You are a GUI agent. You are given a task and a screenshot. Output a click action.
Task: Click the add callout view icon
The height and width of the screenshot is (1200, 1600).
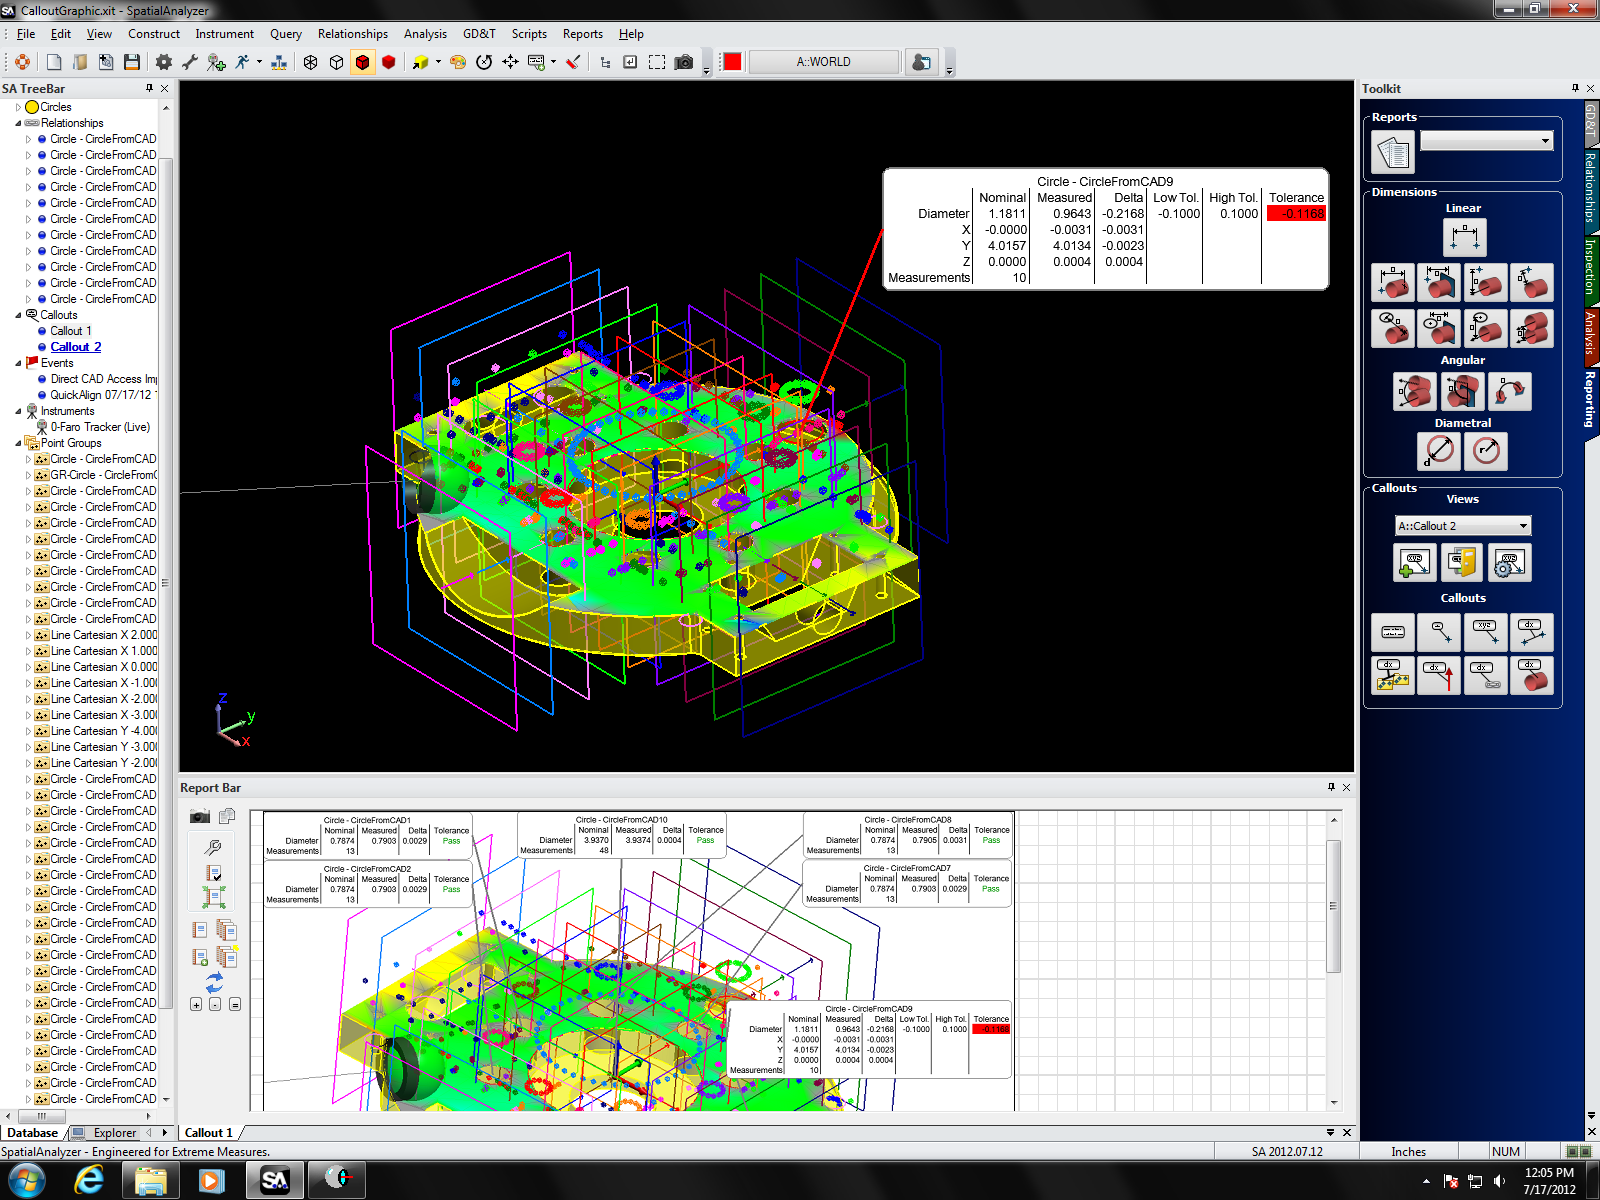1414,563
